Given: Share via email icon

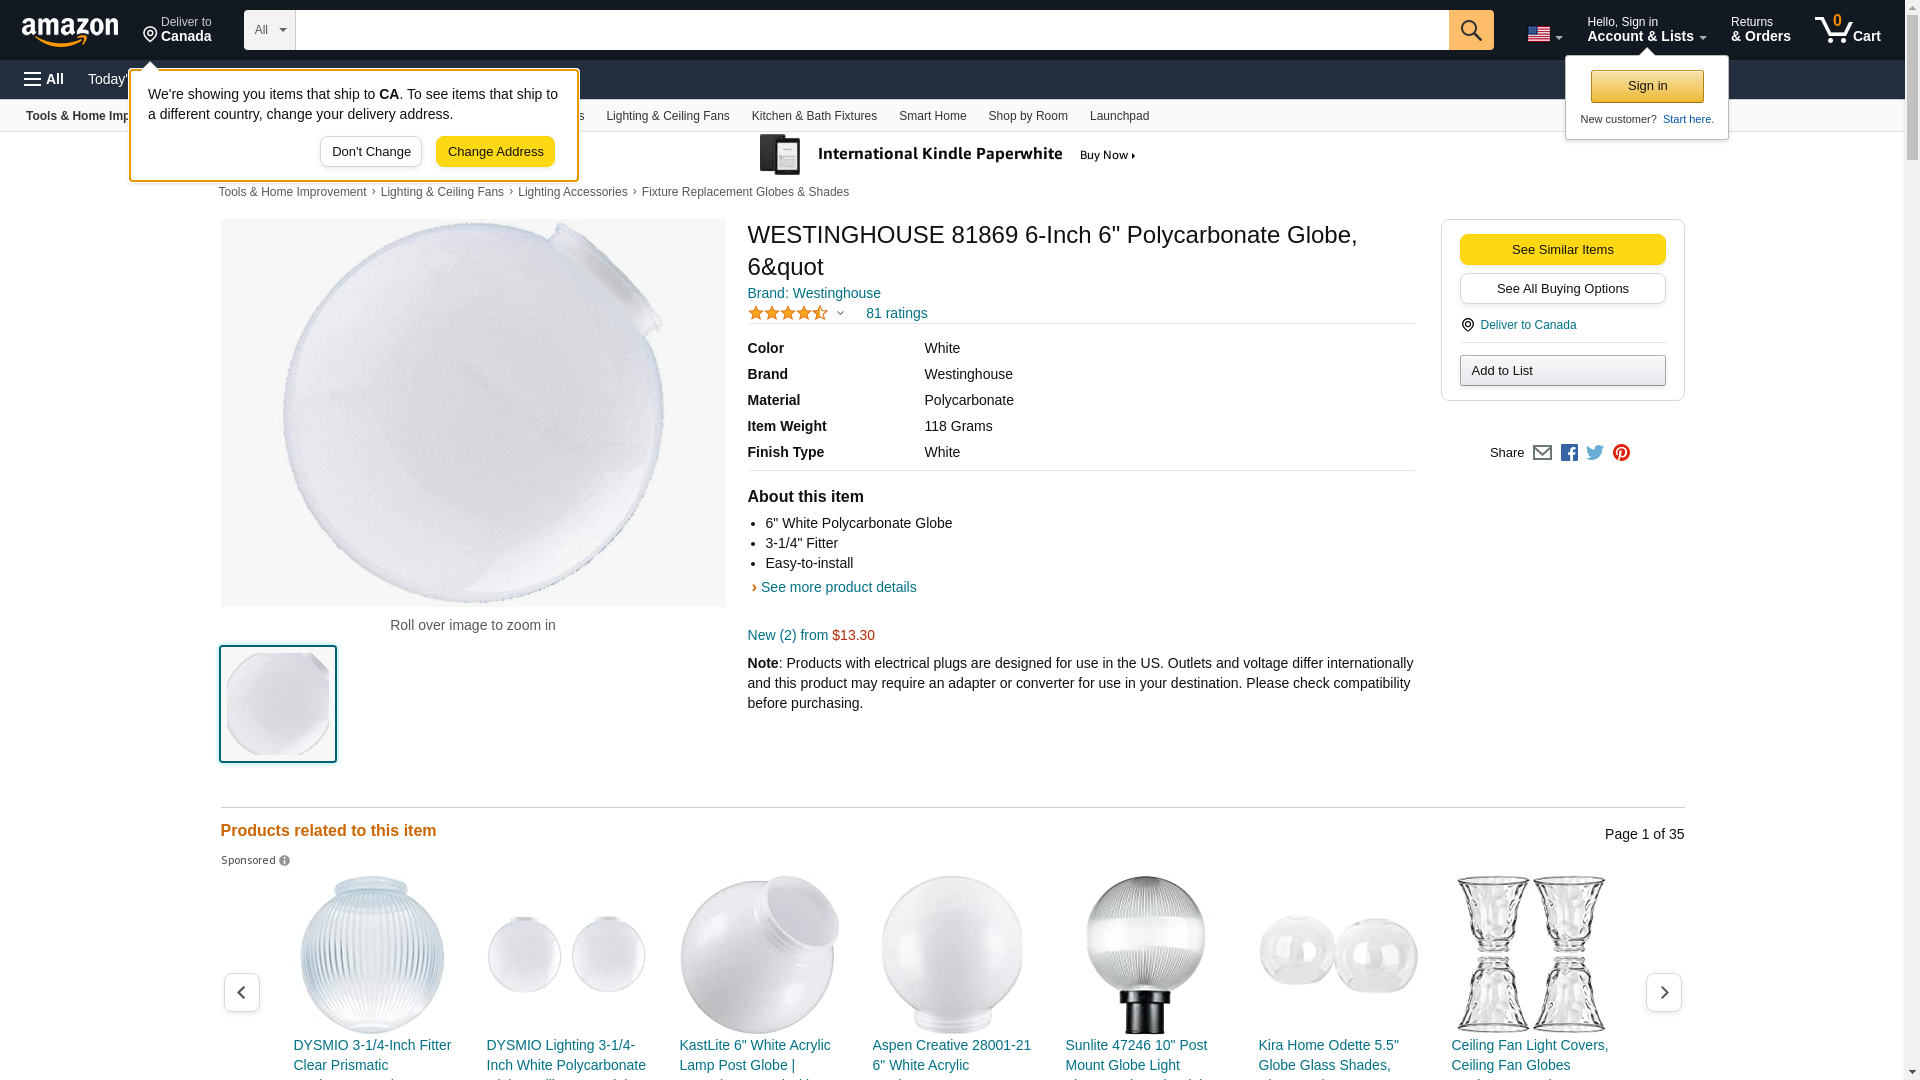Looking at the screenshot, I should pyautogui.click(x=1542, y=453).
